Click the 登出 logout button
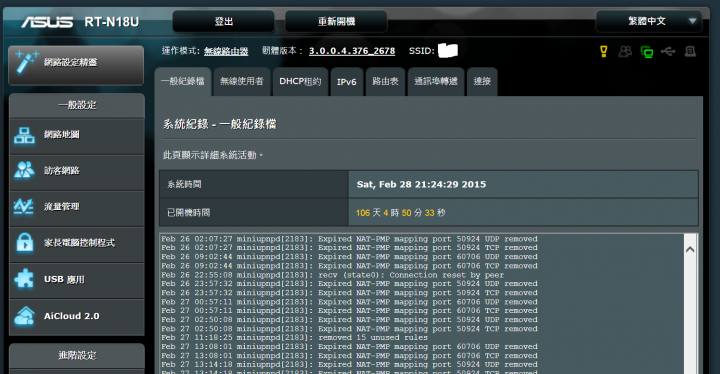 [x=224, y=21]
